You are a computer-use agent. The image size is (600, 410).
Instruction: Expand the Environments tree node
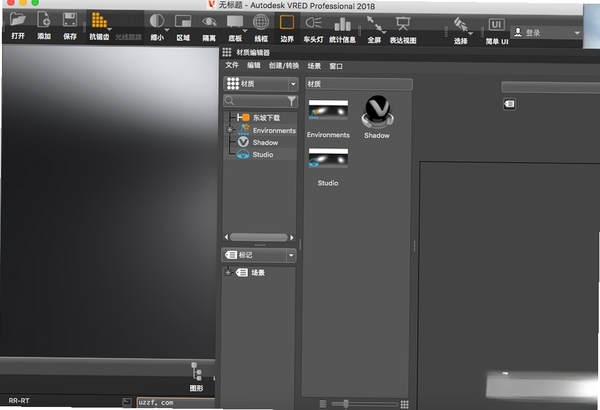click(x=230, y=130)
